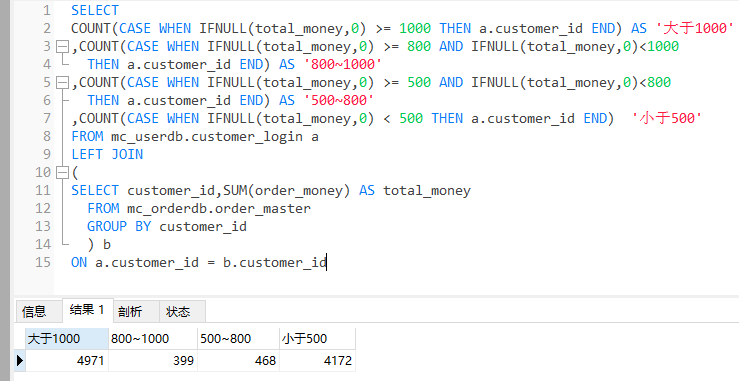The image size is (739, 381).
Task: Select the 500~800 column header
Action: (238, 339)
